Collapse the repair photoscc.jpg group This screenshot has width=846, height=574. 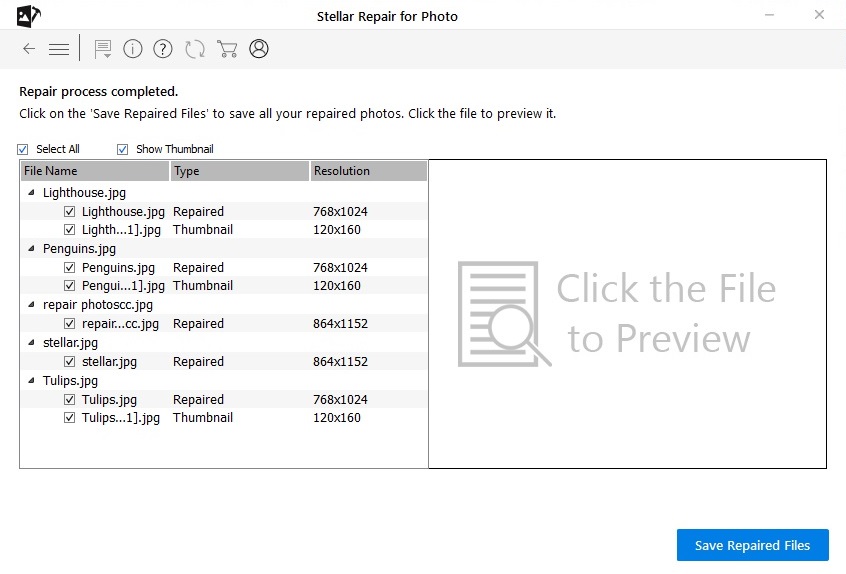pyautogui.click(x=31, y=304)
